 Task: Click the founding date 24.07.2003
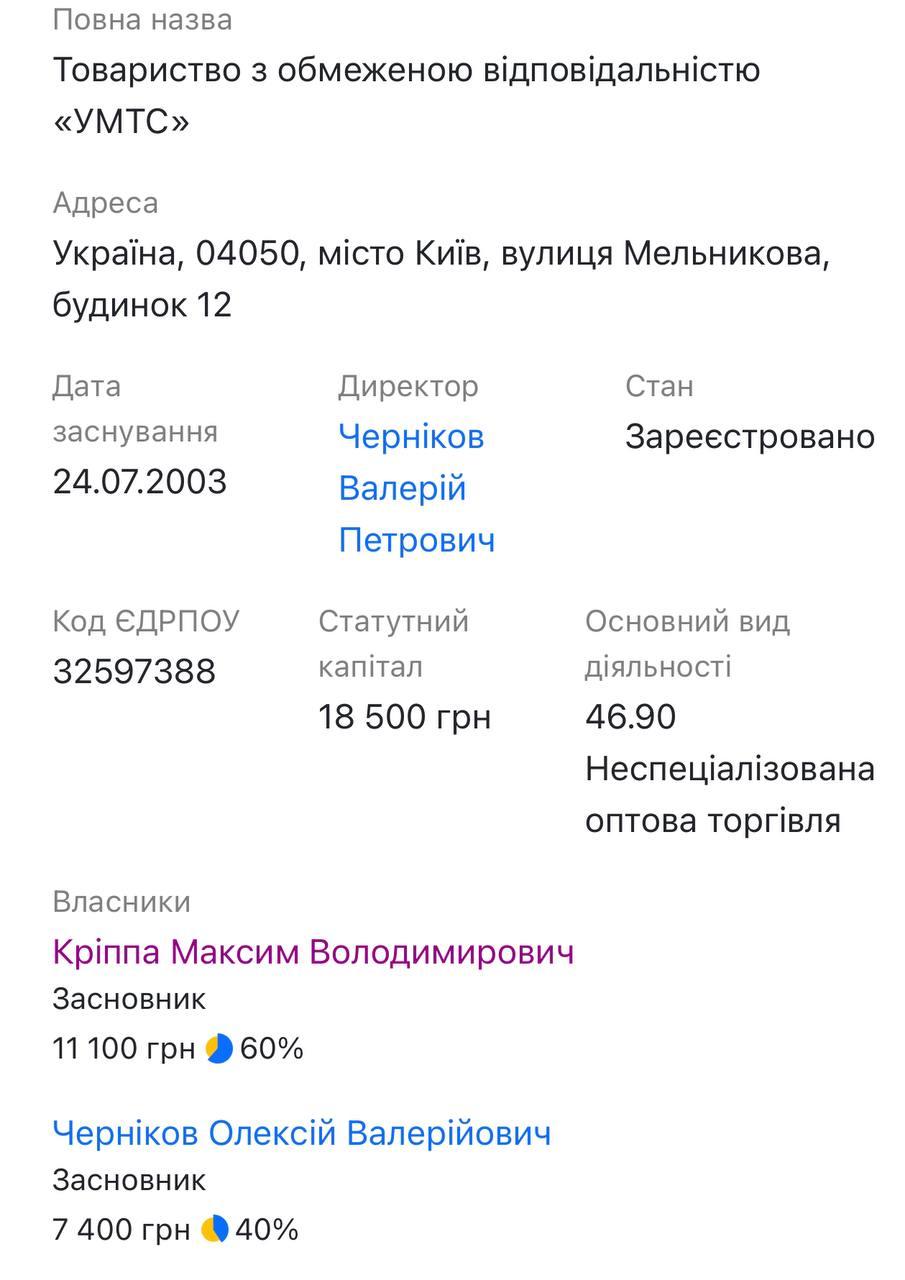pos(140,481)
